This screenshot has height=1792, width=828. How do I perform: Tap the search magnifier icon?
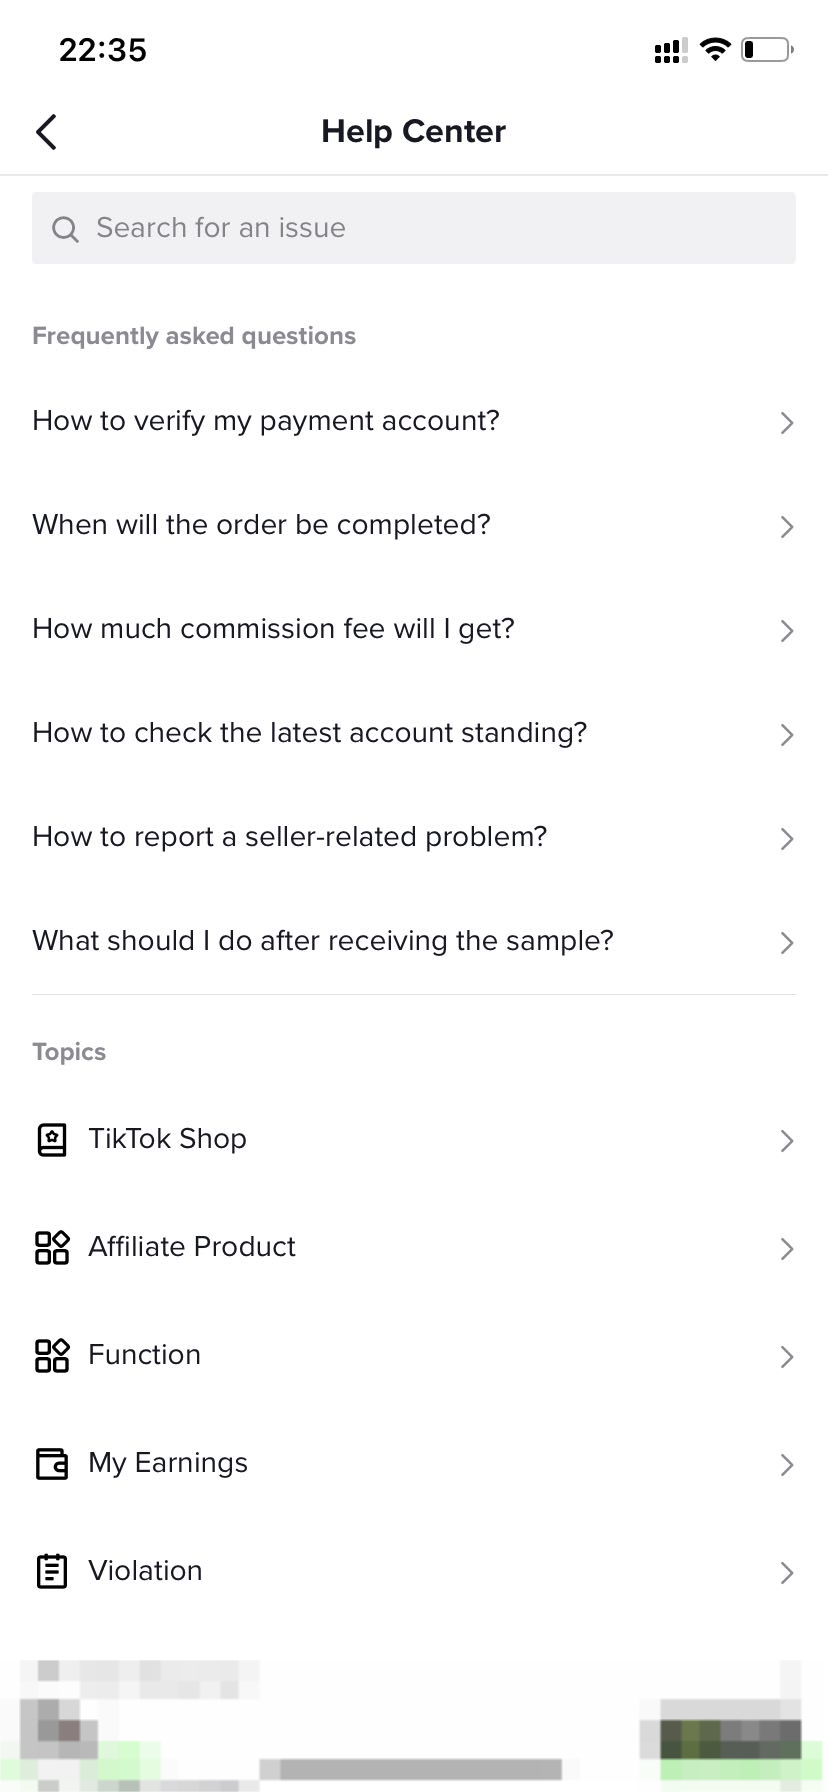[x=65, y=229]
